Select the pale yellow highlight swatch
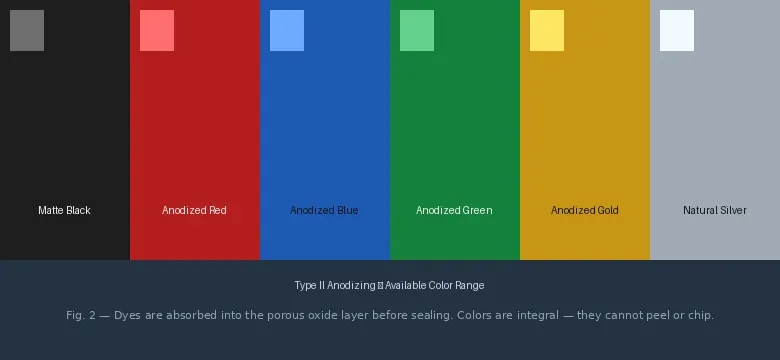Image resolution: width=780 pixels, height=360 pixels. [x=547, y=30]
